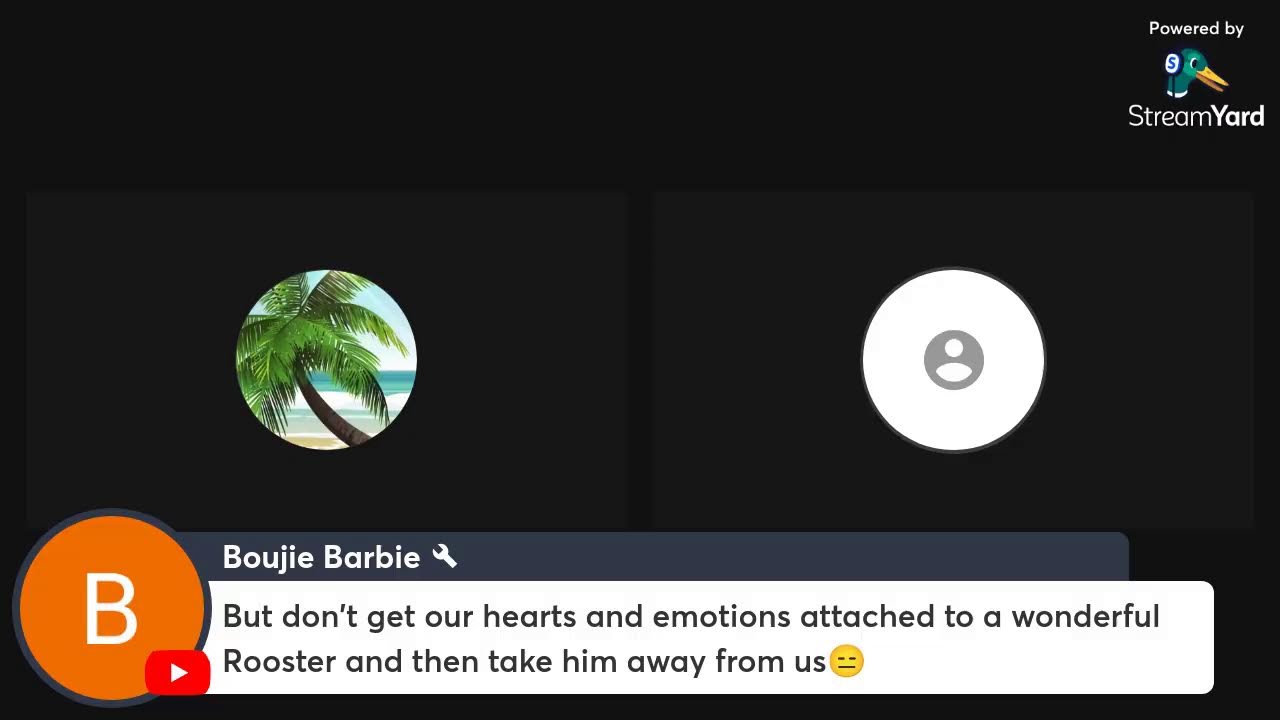Click the red YouTube play badge

[x=178, y=672]
